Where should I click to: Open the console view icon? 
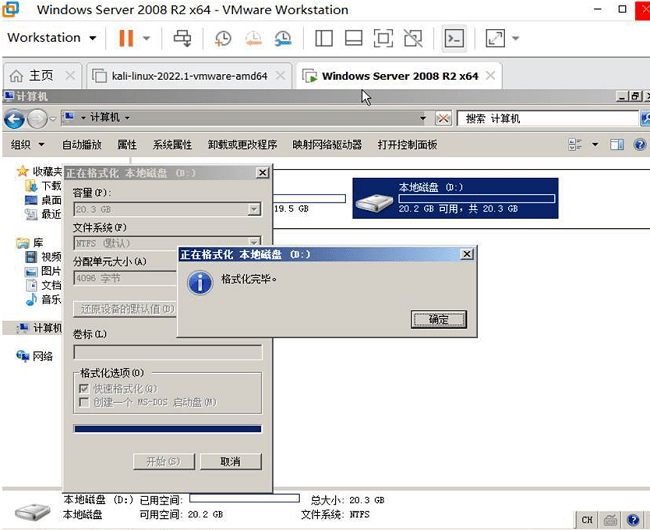[x=454, y=38]
